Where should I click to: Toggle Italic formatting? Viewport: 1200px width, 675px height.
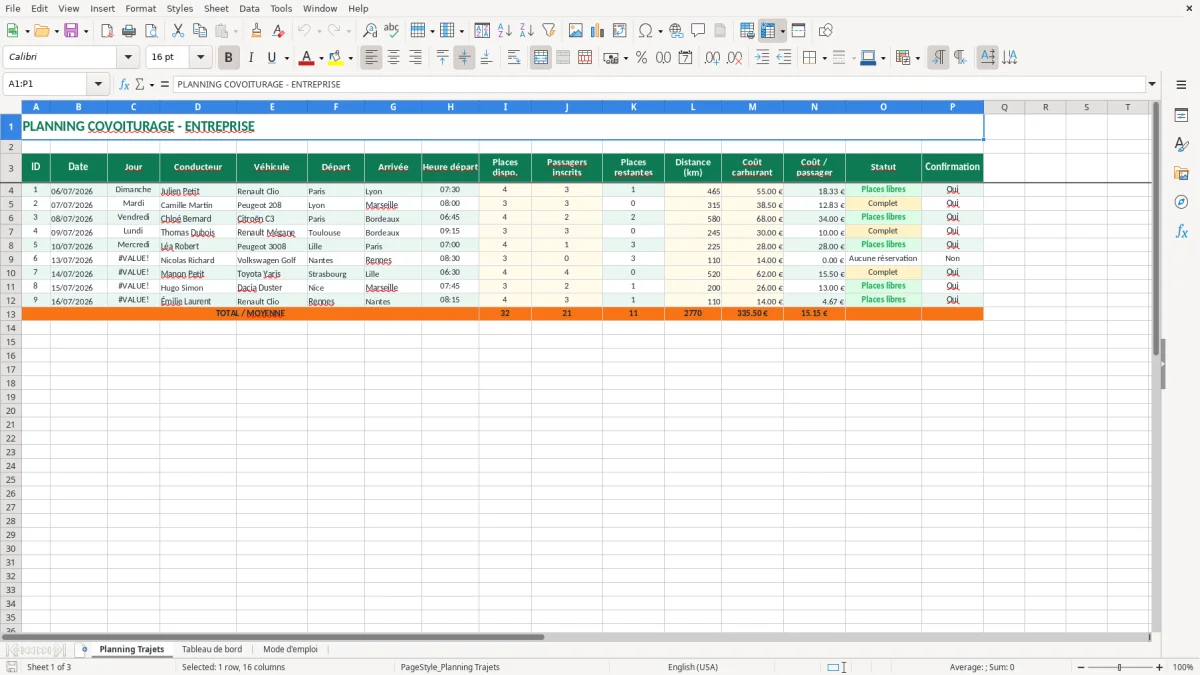(x=250, y=58)
